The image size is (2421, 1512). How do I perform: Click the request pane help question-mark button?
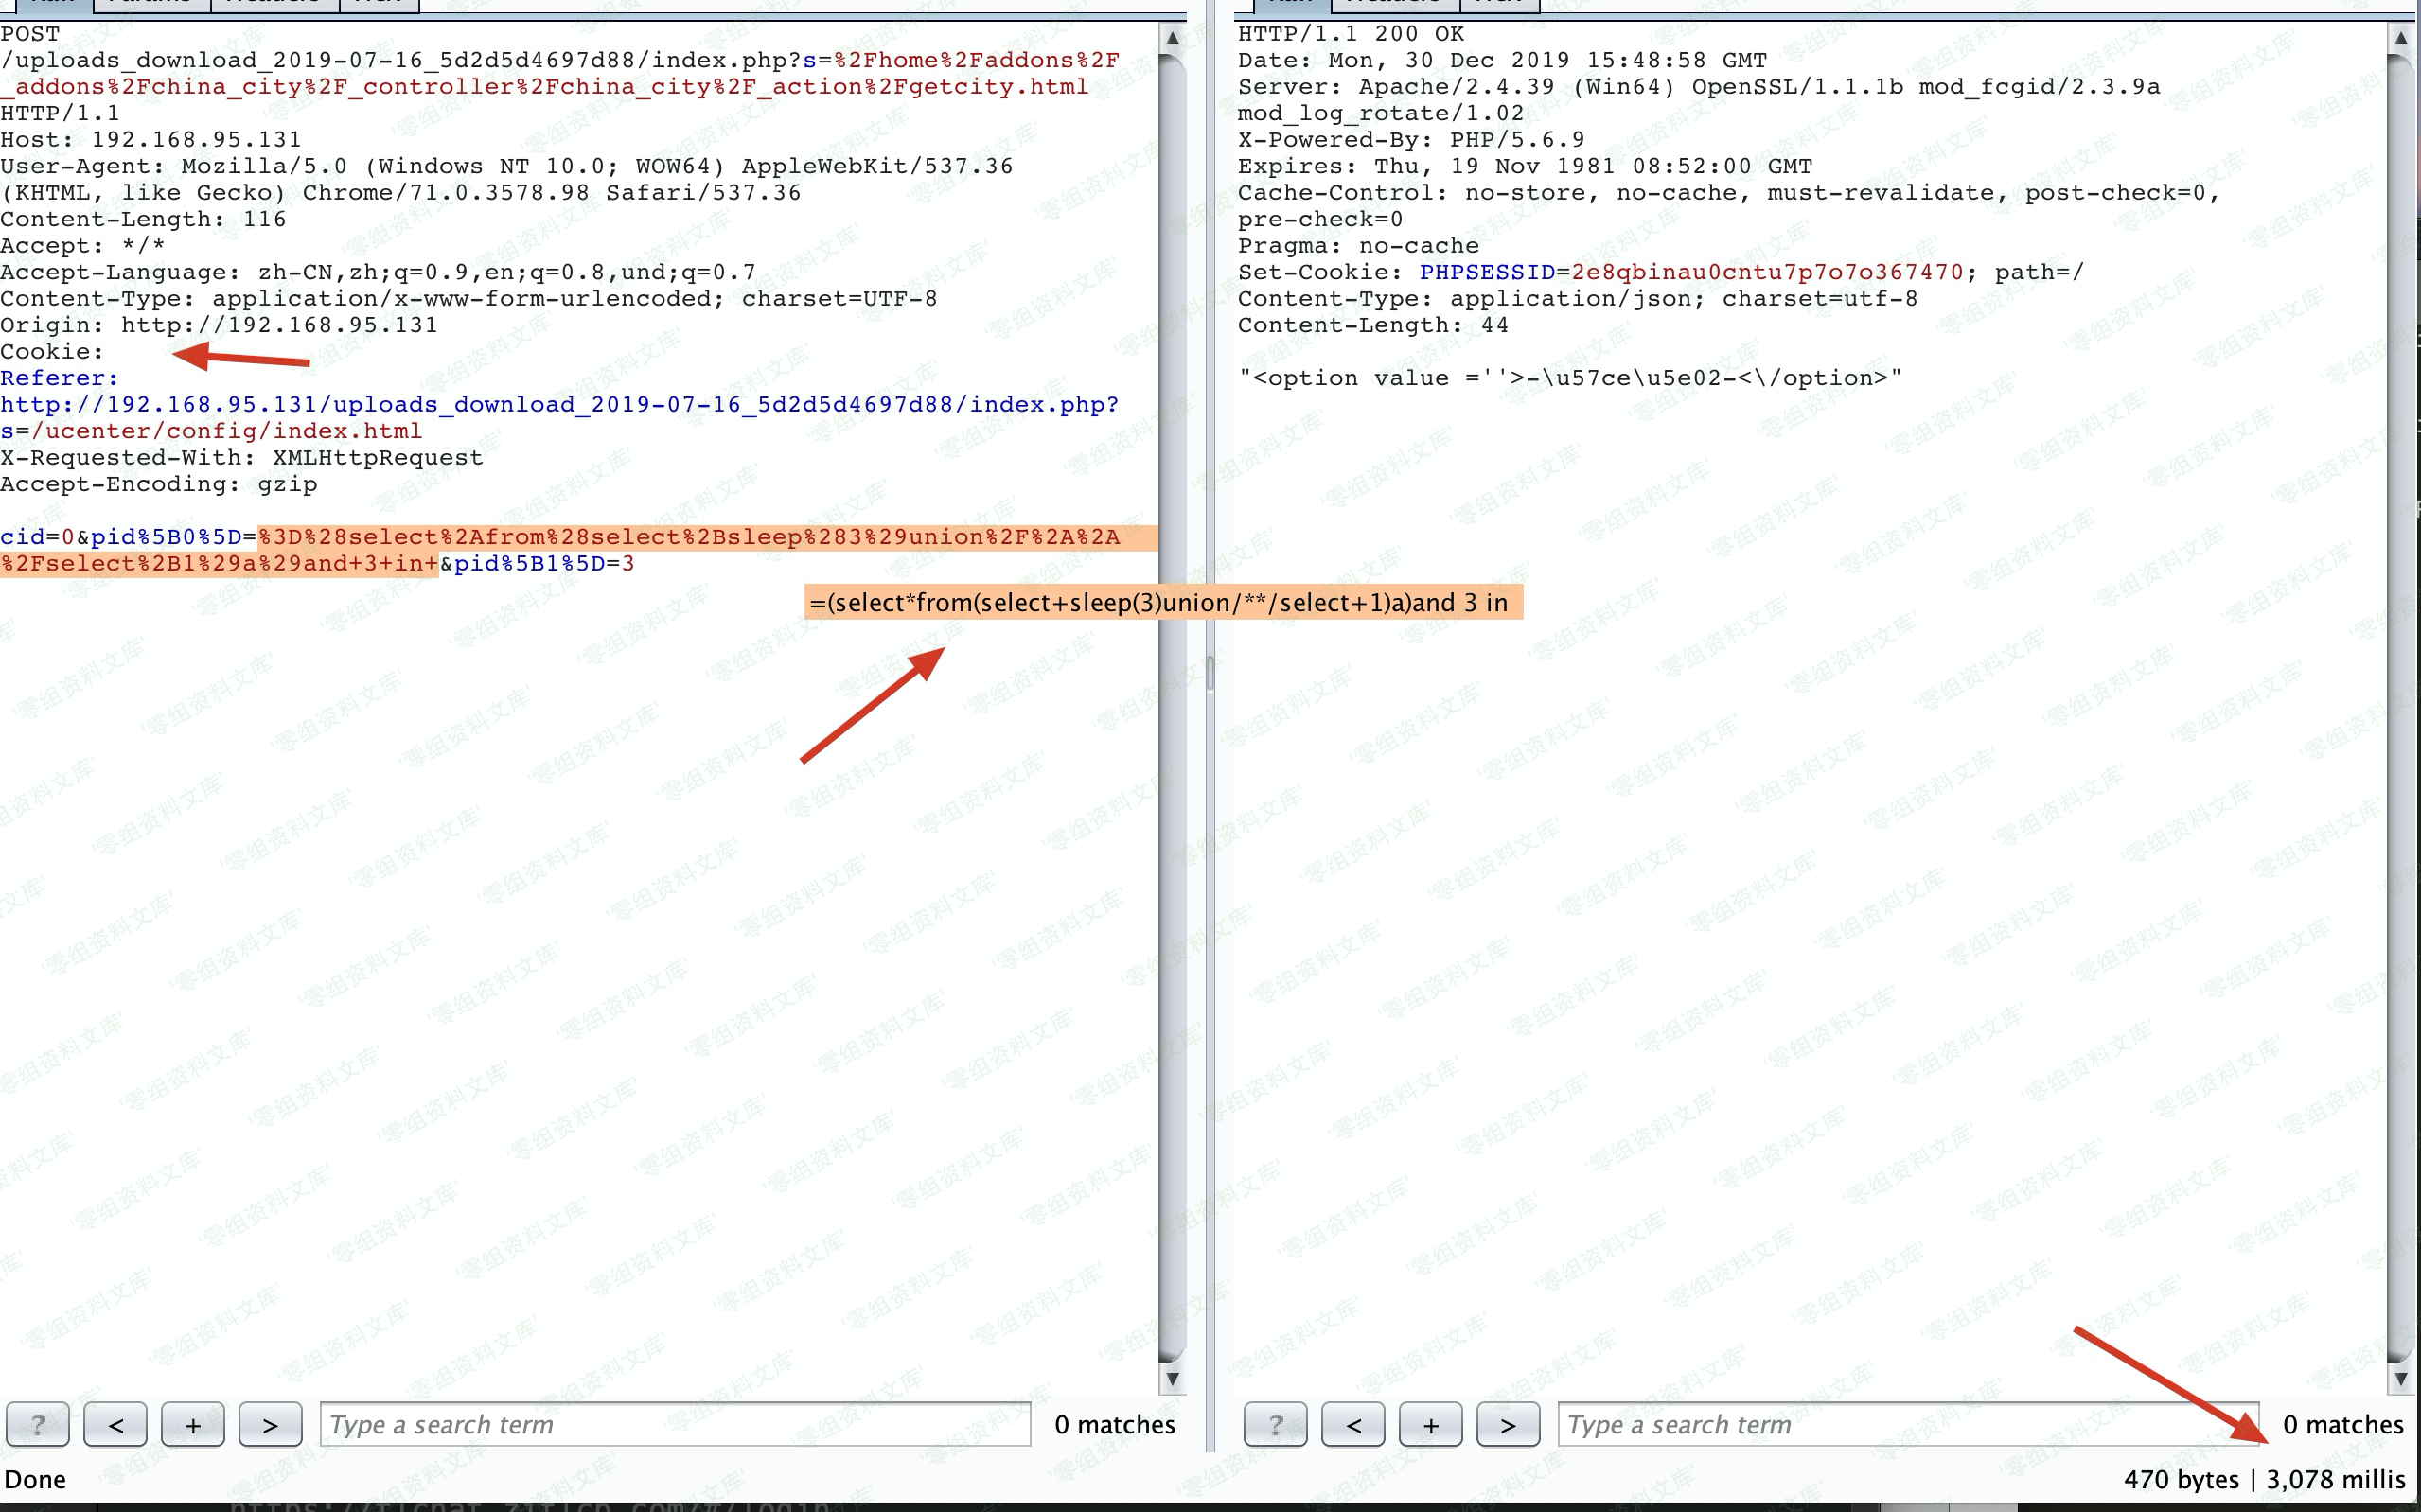coord(38,1424)
